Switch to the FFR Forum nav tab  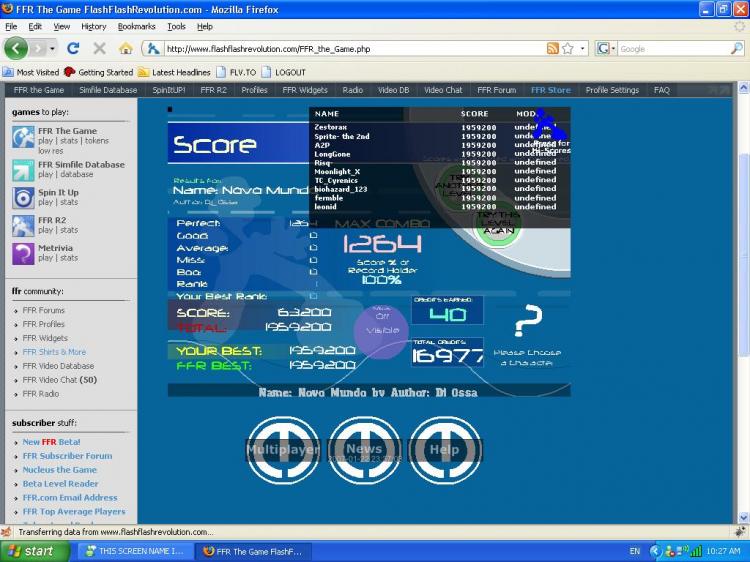(x=496, y=90)
